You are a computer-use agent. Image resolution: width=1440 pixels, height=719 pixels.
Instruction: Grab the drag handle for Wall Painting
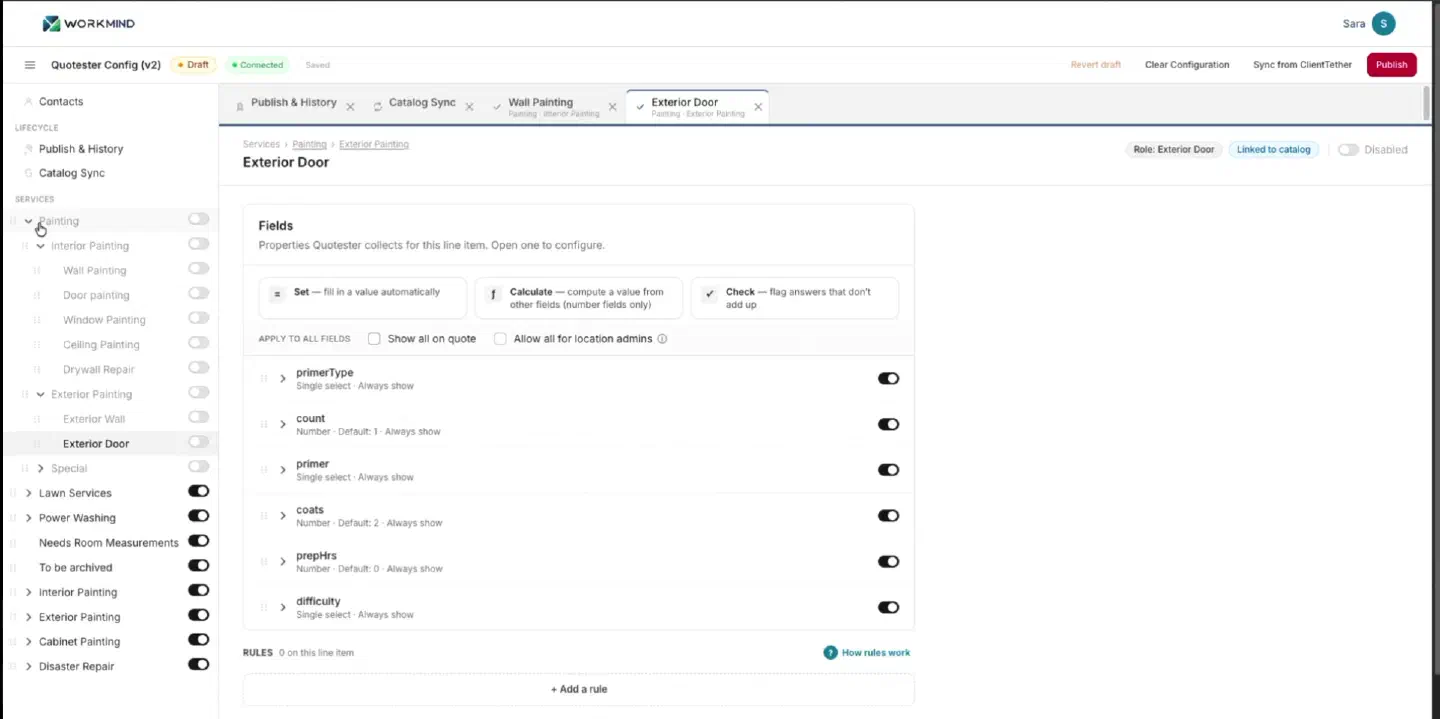(x=37, y=271)
